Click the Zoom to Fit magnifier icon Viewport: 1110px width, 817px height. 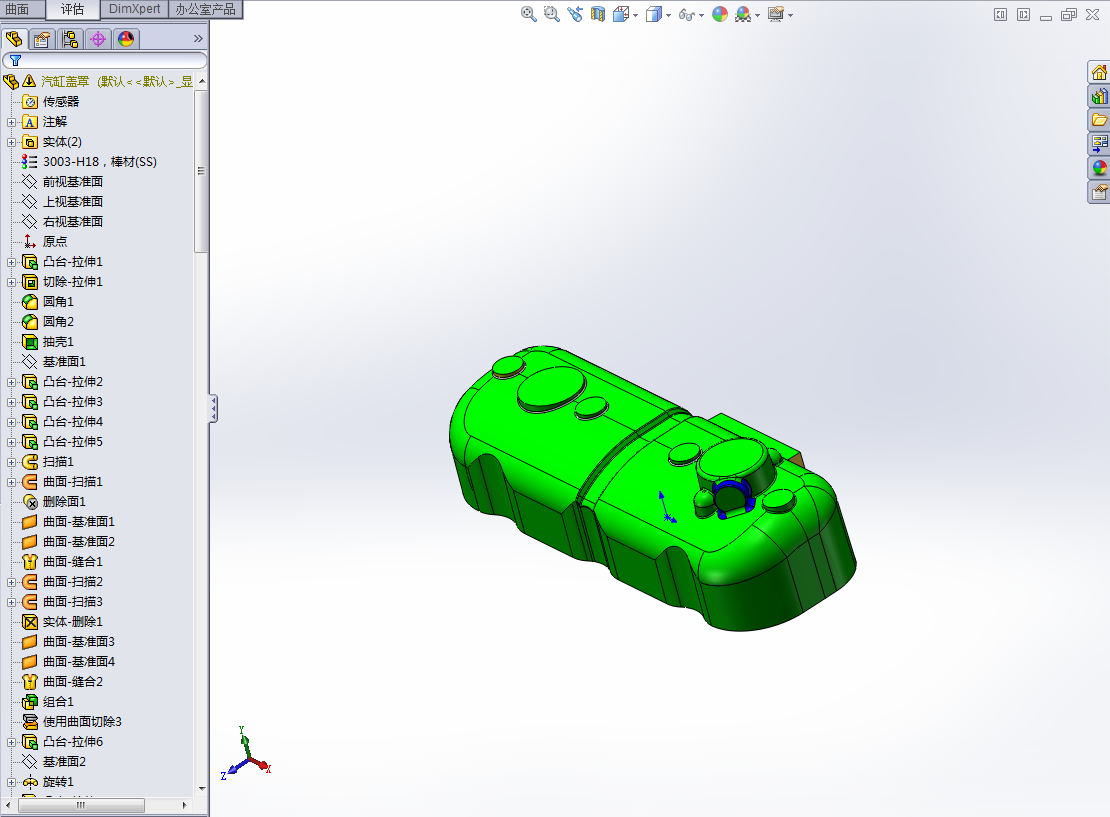tap(528, 14)
